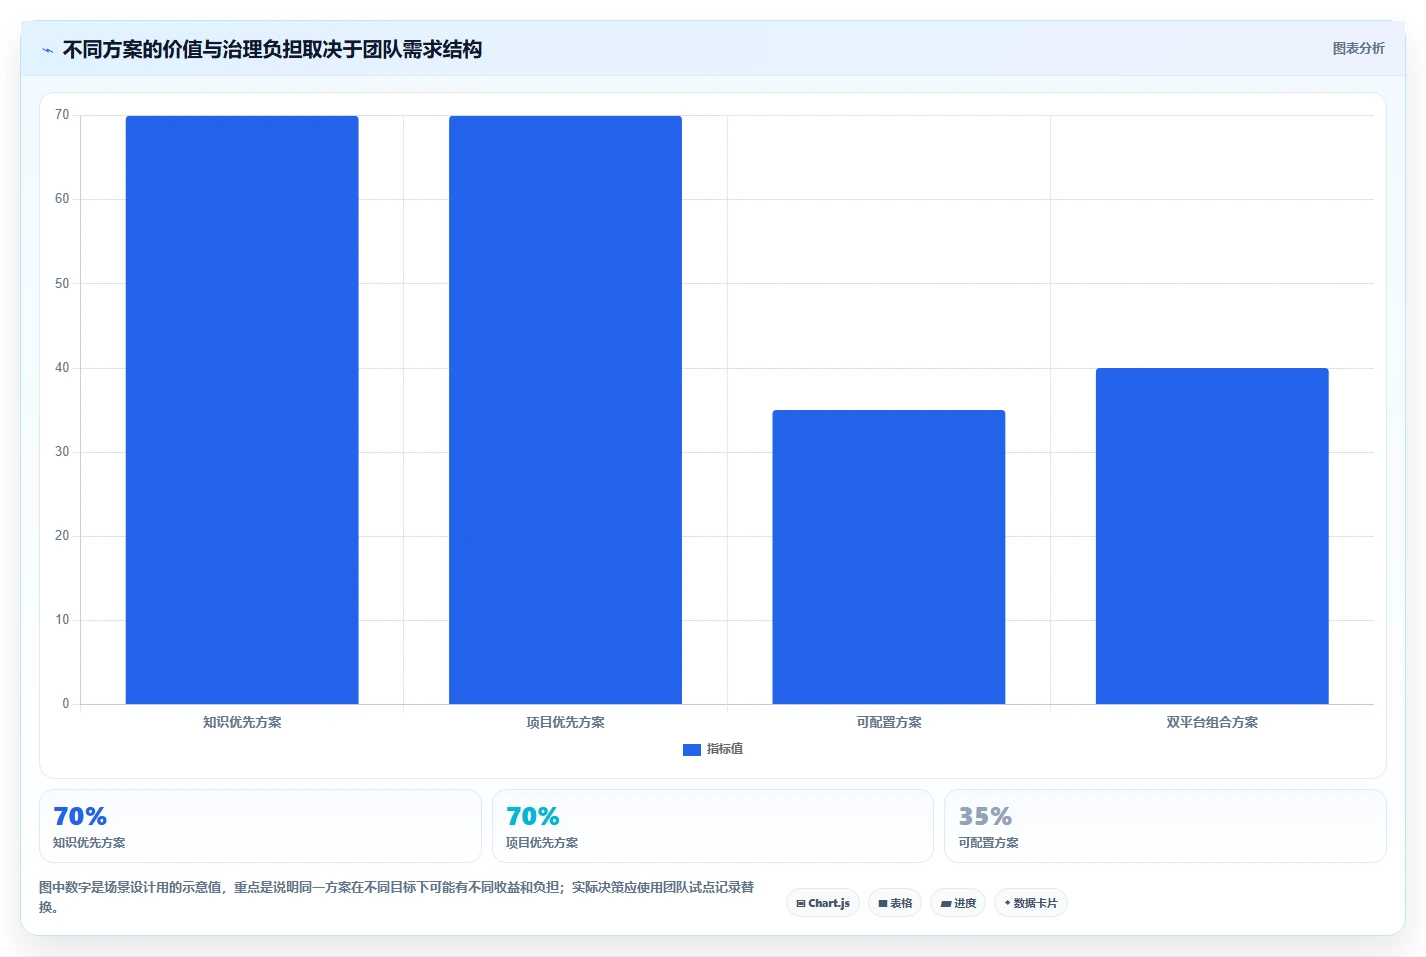Click the blue icon beside the chart title
This screenshot has width=1426, height=957.
pos(47,50)
